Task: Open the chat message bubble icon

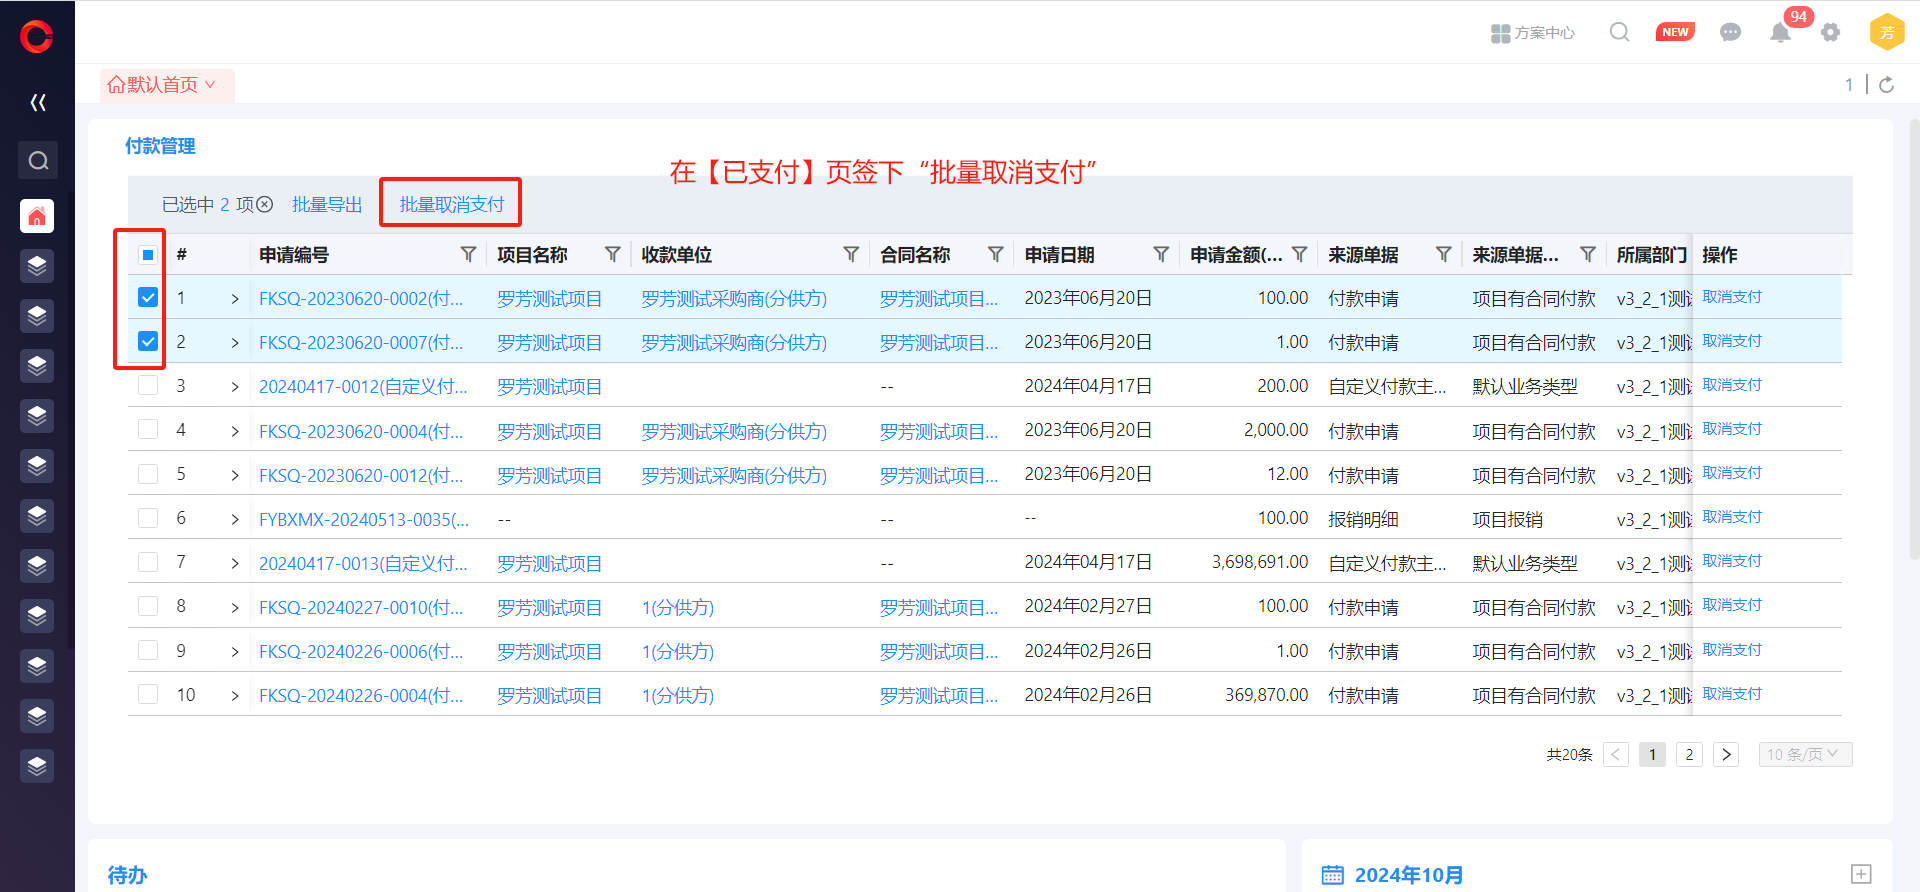Action: click(1730, 33)
